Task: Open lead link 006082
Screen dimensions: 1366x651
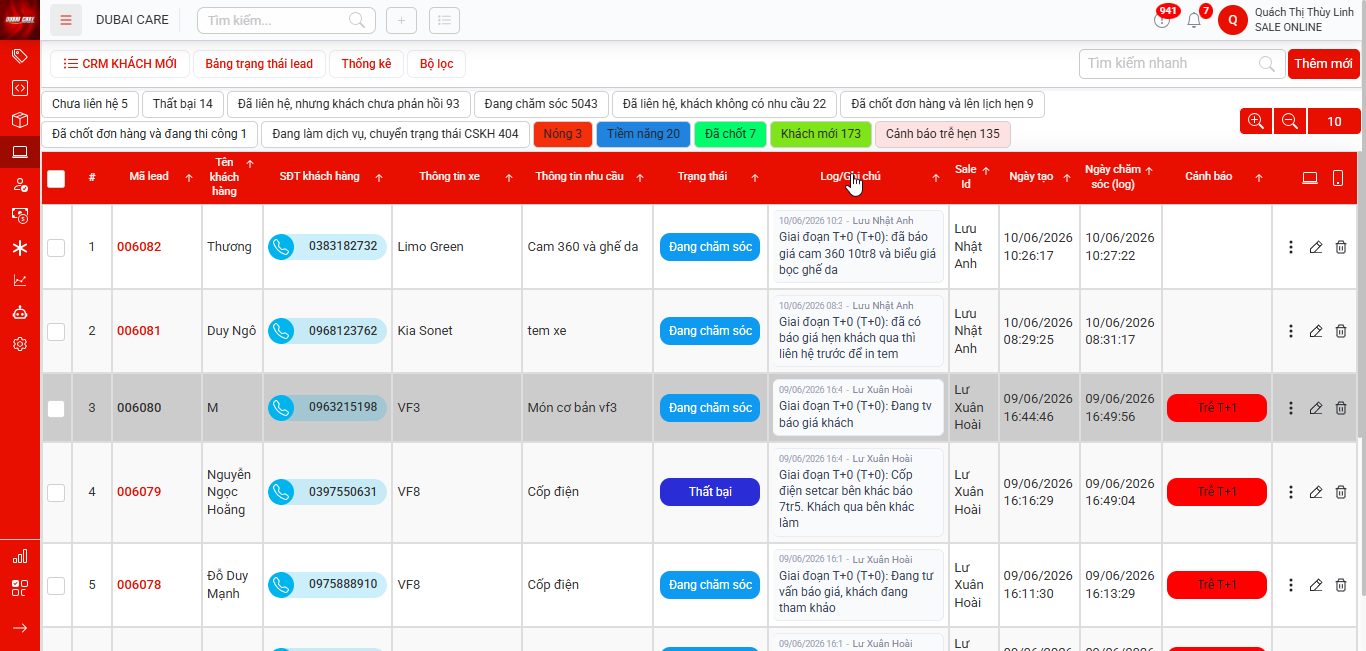Action: [x=139, y=247]
